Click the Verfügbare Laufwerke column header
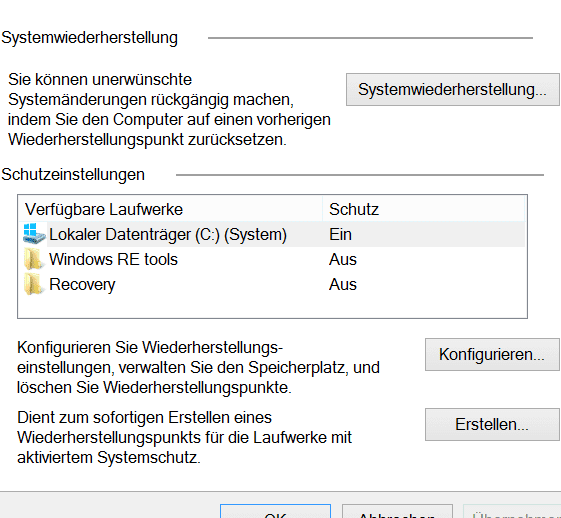The width and height of the screenshot is (561, 518). coord(170,209)
